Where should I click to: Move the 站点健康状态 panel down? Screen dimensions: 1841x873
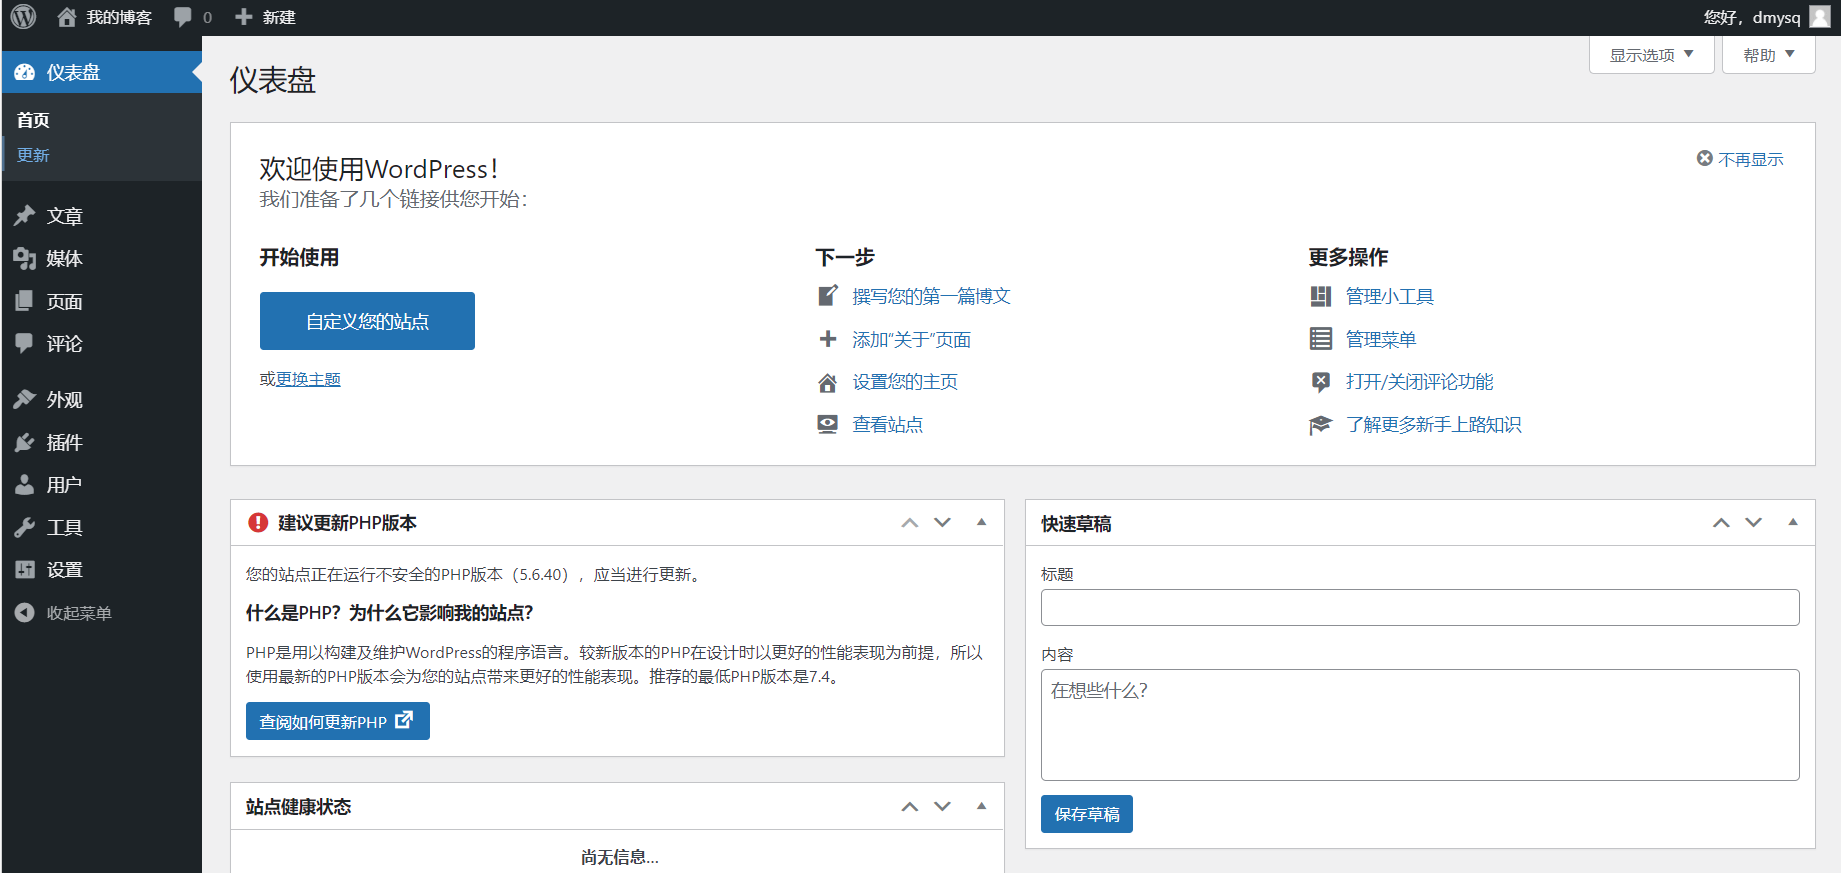943,807
